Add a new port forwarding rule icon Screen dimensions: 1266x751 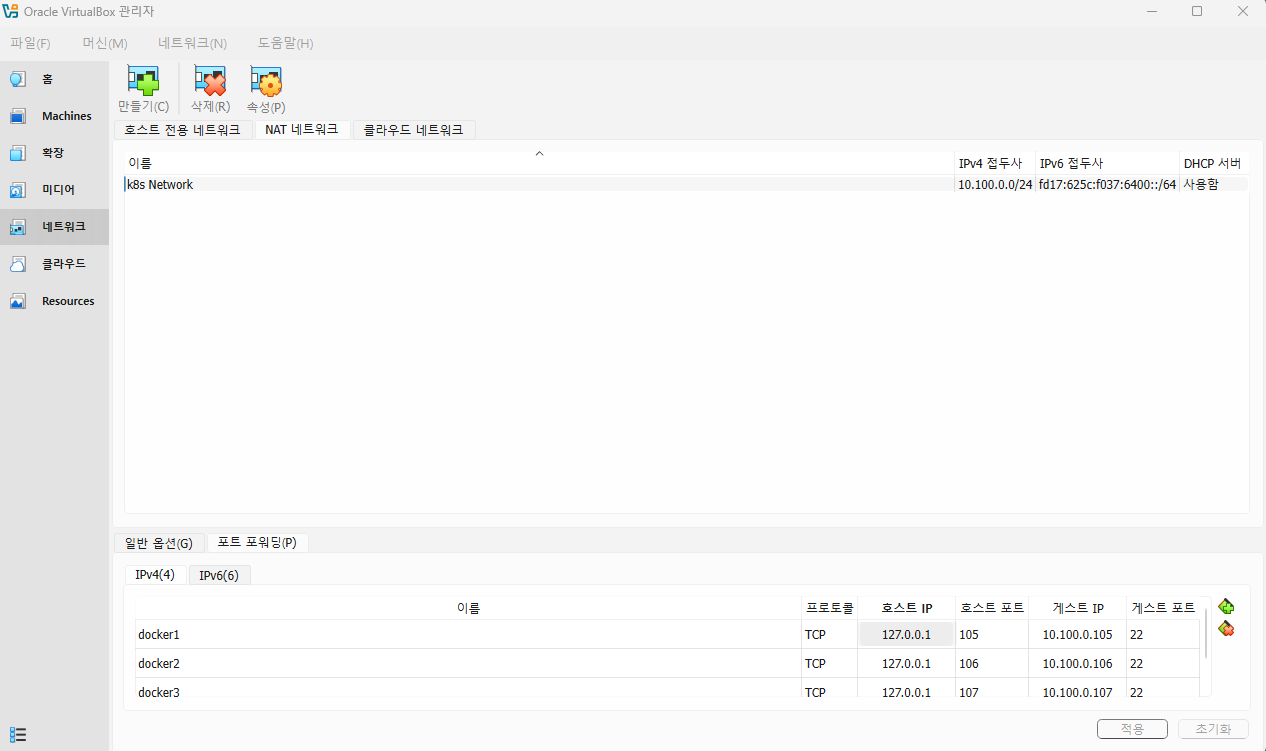1226,606
